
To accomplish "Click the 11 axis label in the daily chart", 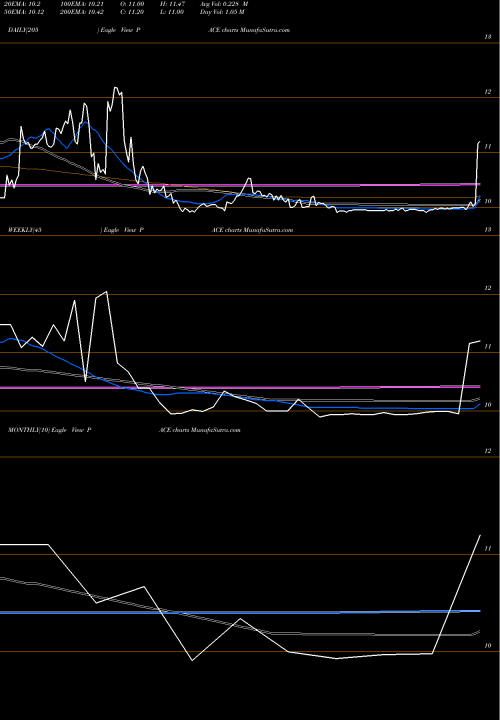I will pos(488,146).
